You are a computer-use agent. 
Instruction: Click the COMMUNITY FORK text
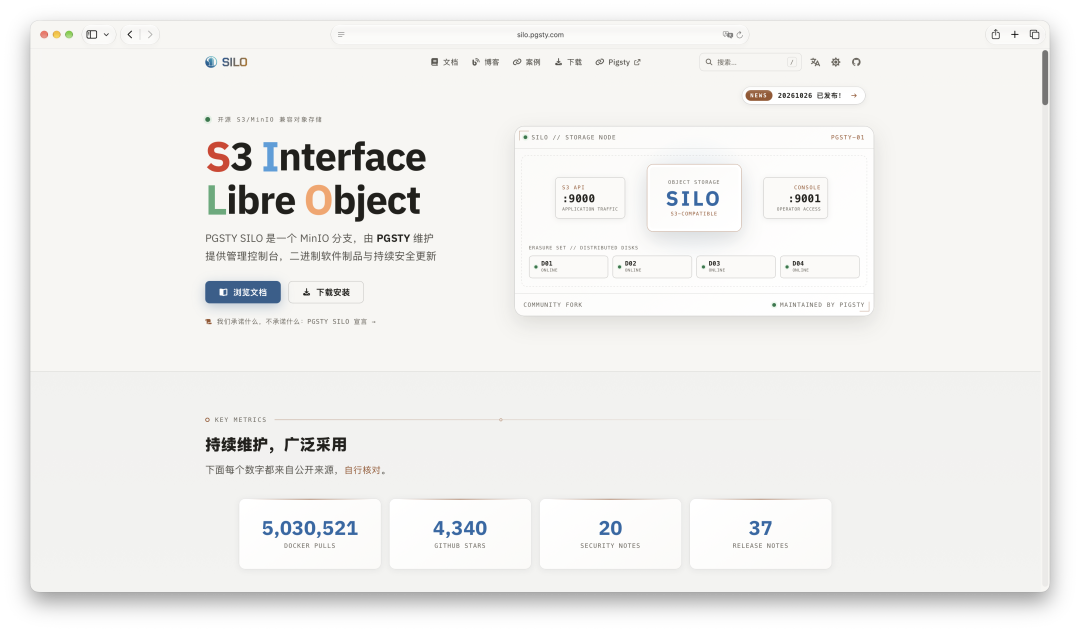click(x=552, y=304)
